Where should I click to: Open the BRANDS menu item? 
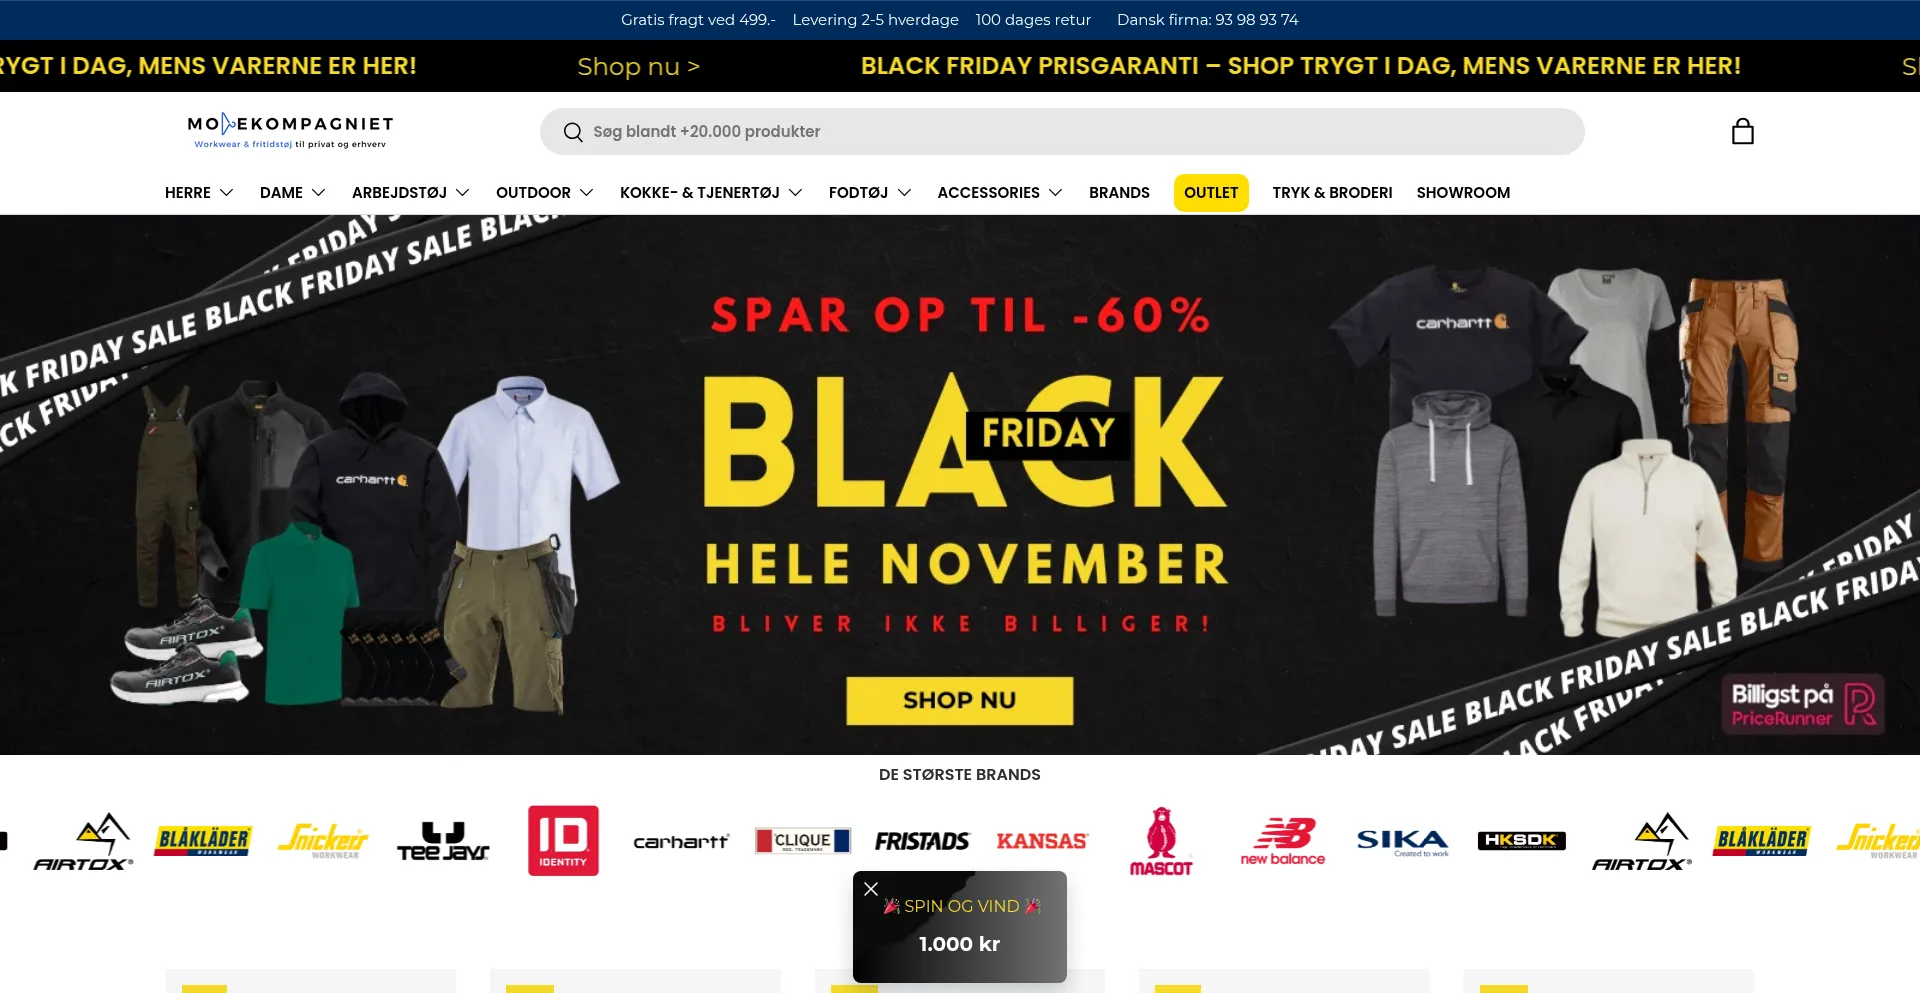coord(1119,192)
